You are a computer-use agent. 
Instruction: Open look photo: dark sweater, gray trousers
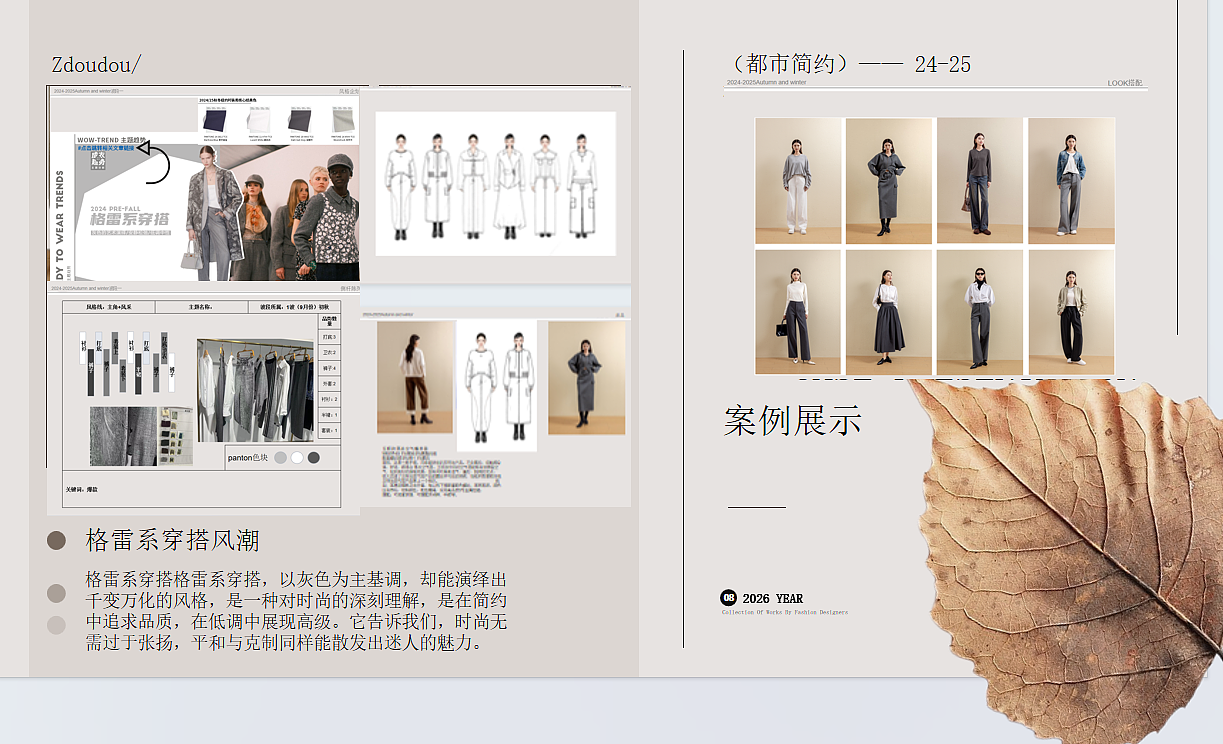click(x=980, y=180)
